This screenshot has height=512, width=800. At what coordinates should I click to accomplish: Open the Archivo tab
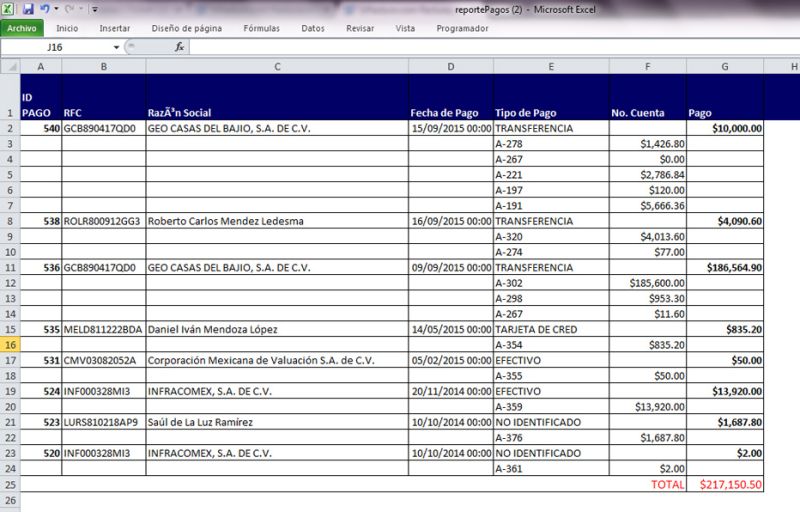(22, 29)
